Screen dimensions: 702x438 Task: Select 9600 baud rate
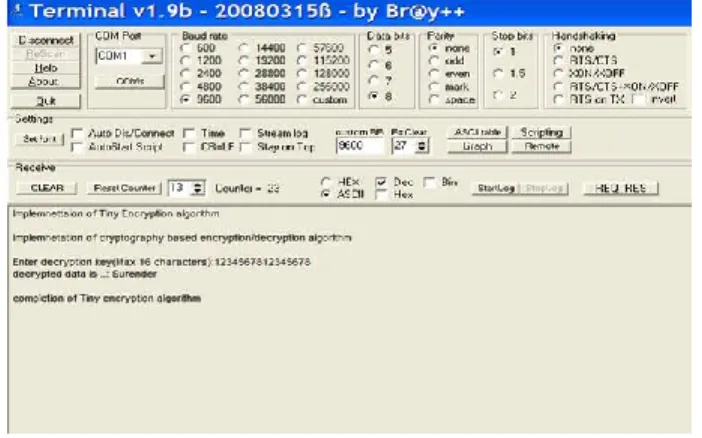[x=185, y=99]
